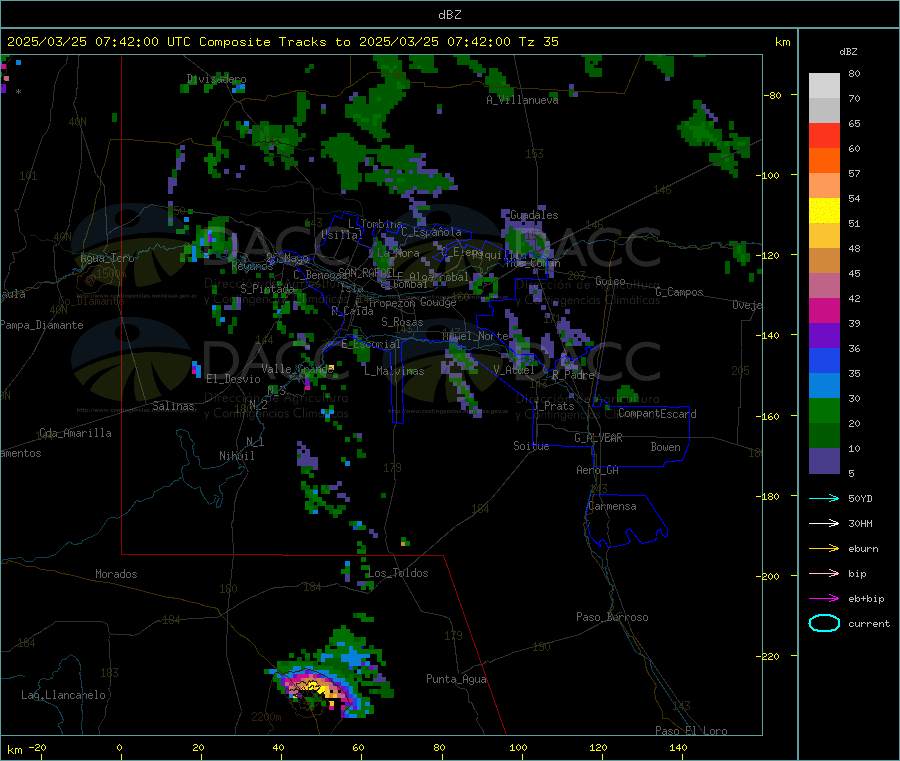900x761 pixels.
Task: Click the cyan 50YD arrow legend symbol
Action: 824,498
